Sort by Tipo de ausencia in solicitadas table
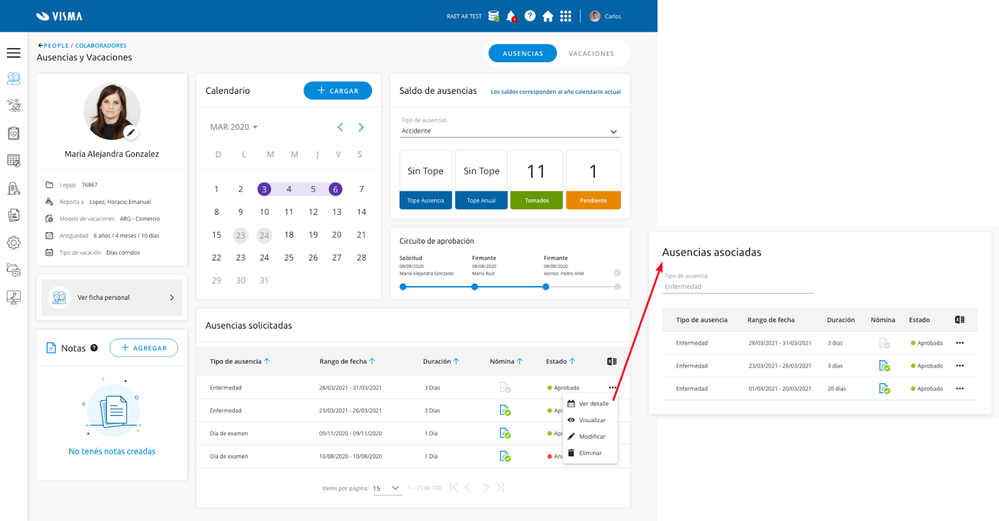The image size is (999, 521). click(266, 361)
